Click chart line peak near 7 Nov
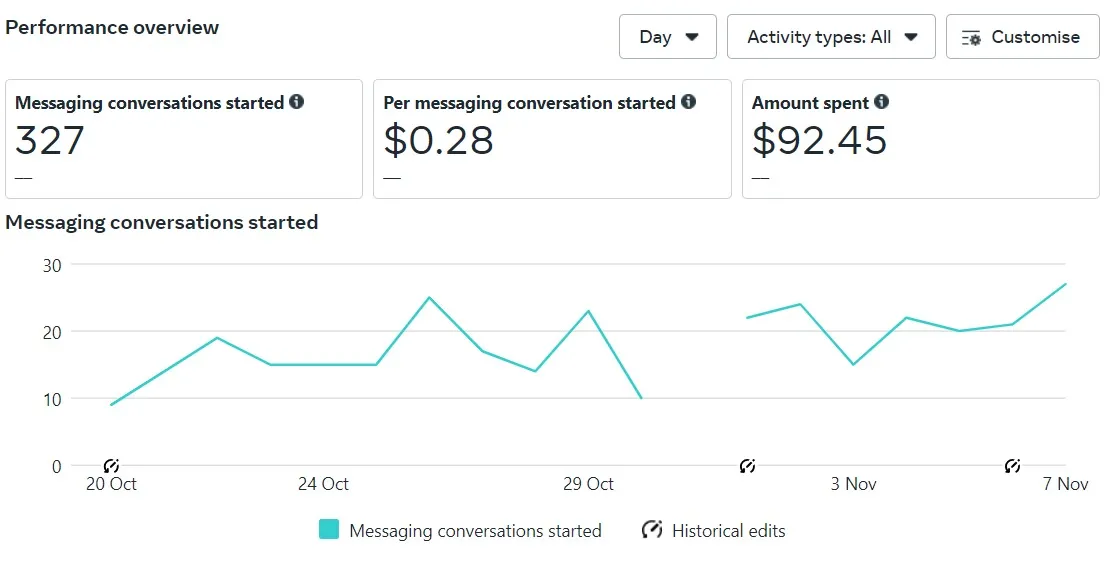 coord(1065,284)
